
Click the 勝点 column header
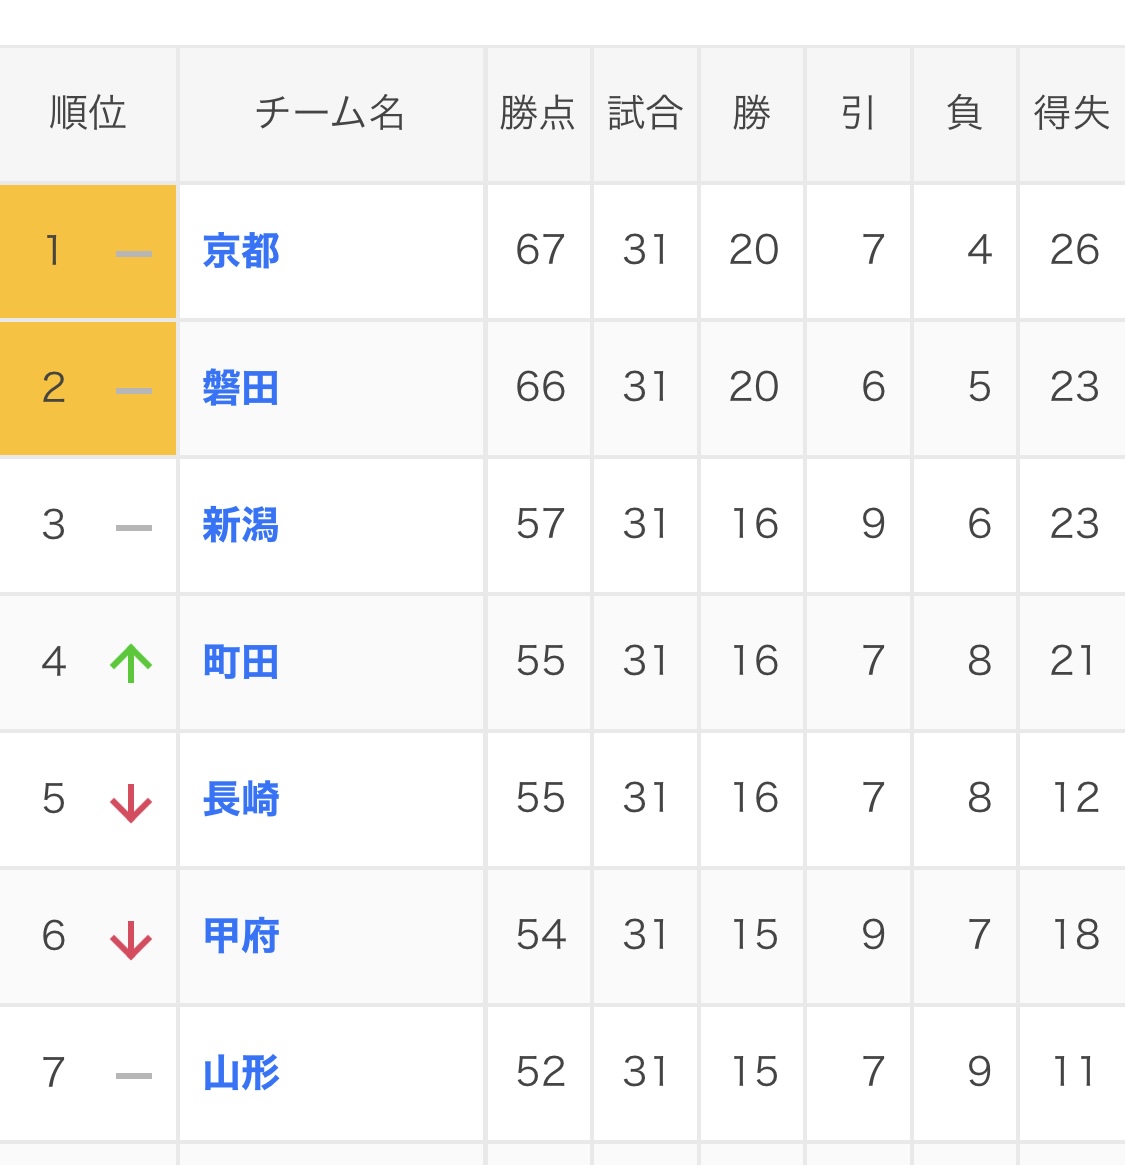(x=538, y=113)
